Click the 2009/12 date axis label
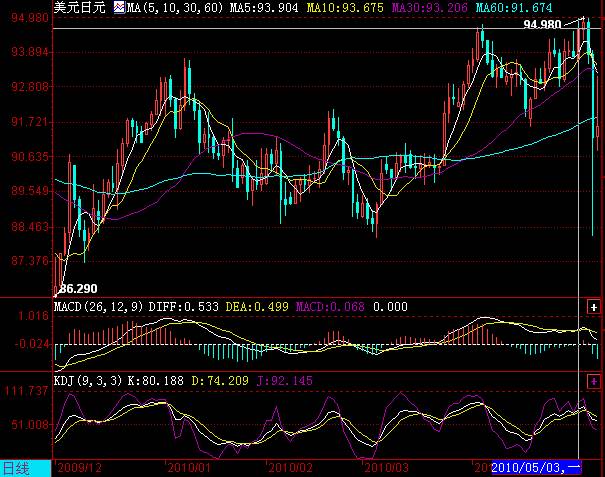Image resolution: width=605 pixels, height=477 pixels. coord(80,468)
